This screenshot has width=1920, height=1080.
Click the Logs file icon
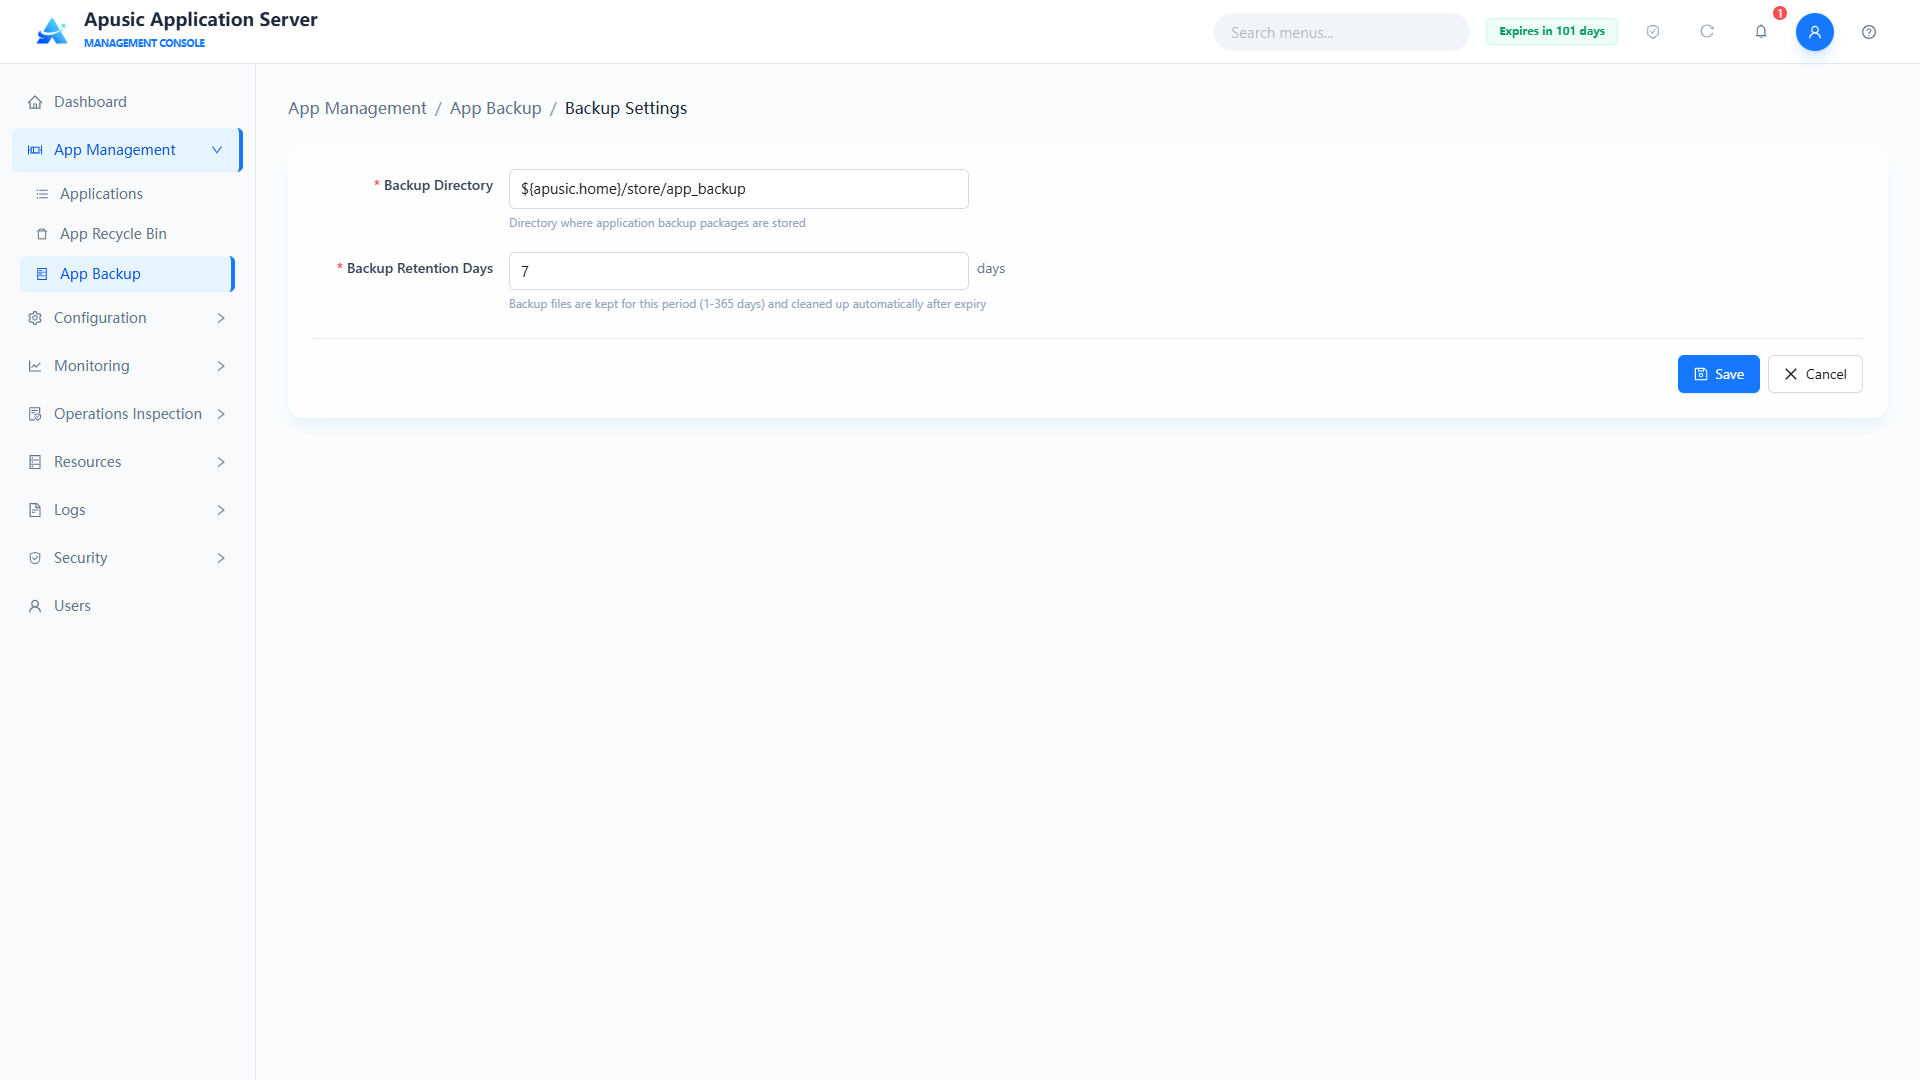click(35, 510)
